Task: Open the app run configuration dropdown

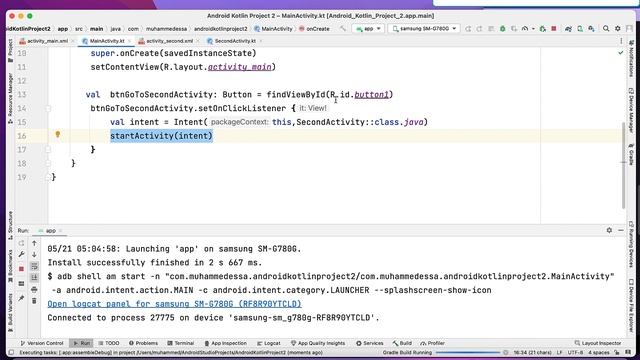Action: coord(368,29)
